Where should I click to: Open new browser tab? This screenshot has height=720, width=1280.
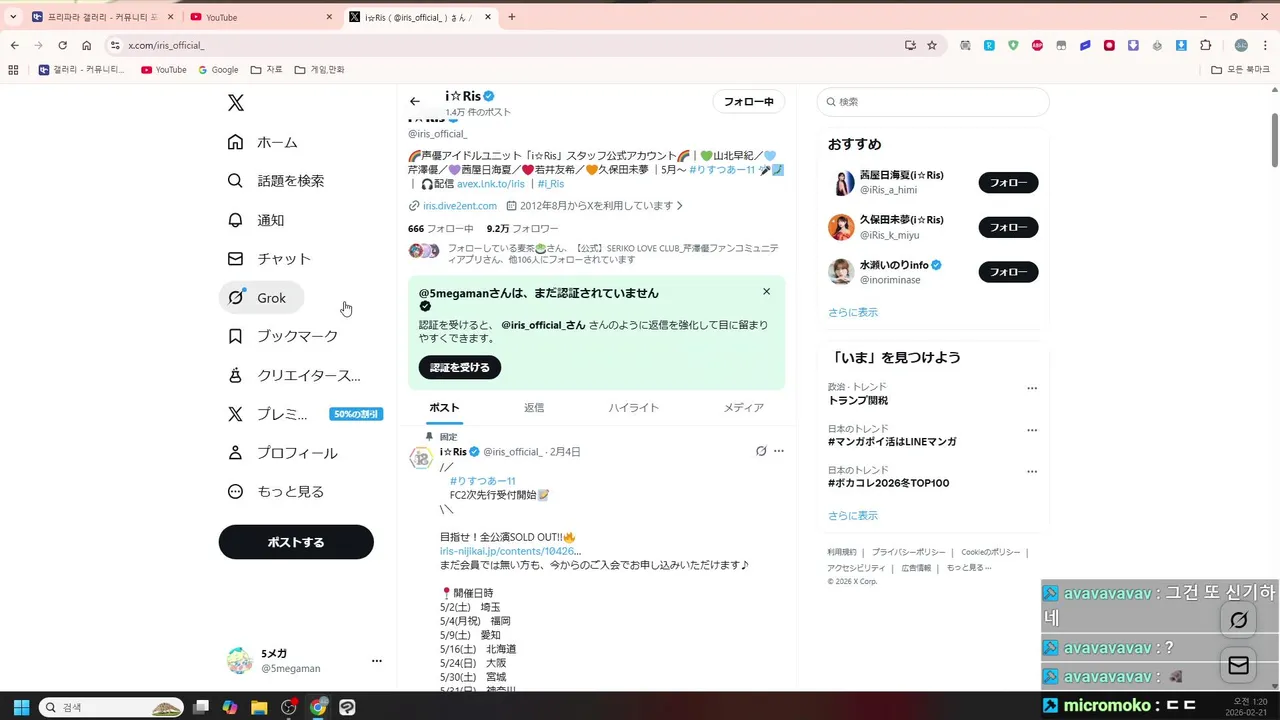(512, 17)
